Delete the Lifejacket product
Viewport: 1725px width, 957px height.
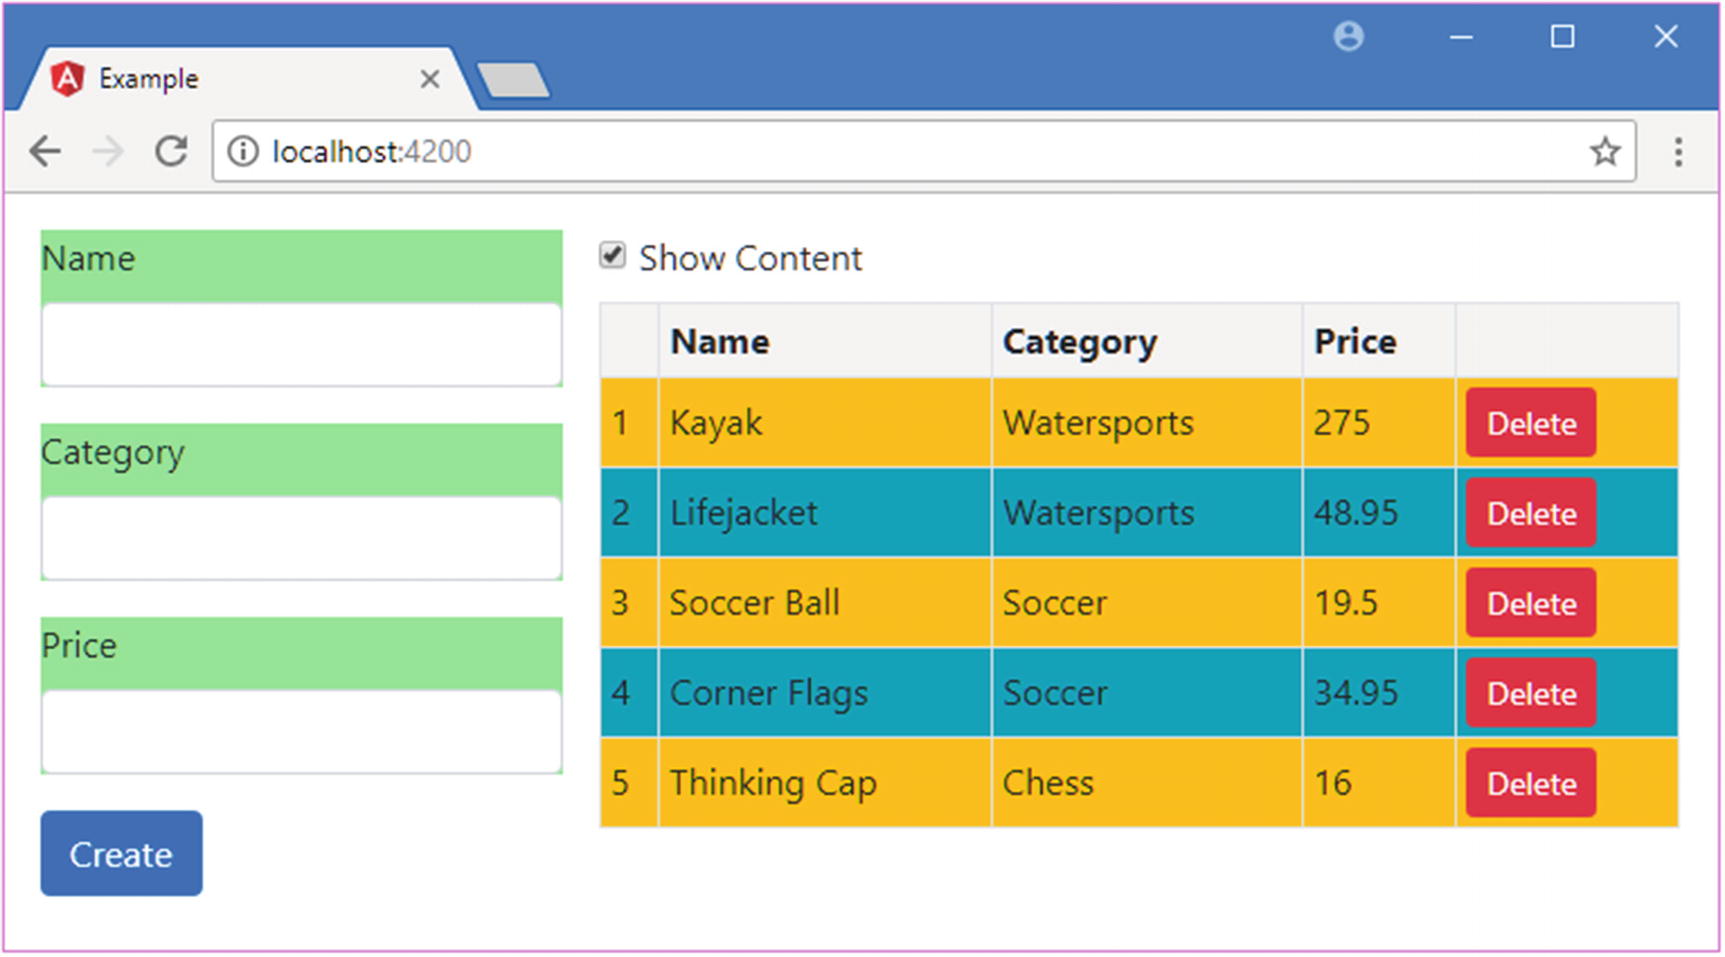point(1530,513)
